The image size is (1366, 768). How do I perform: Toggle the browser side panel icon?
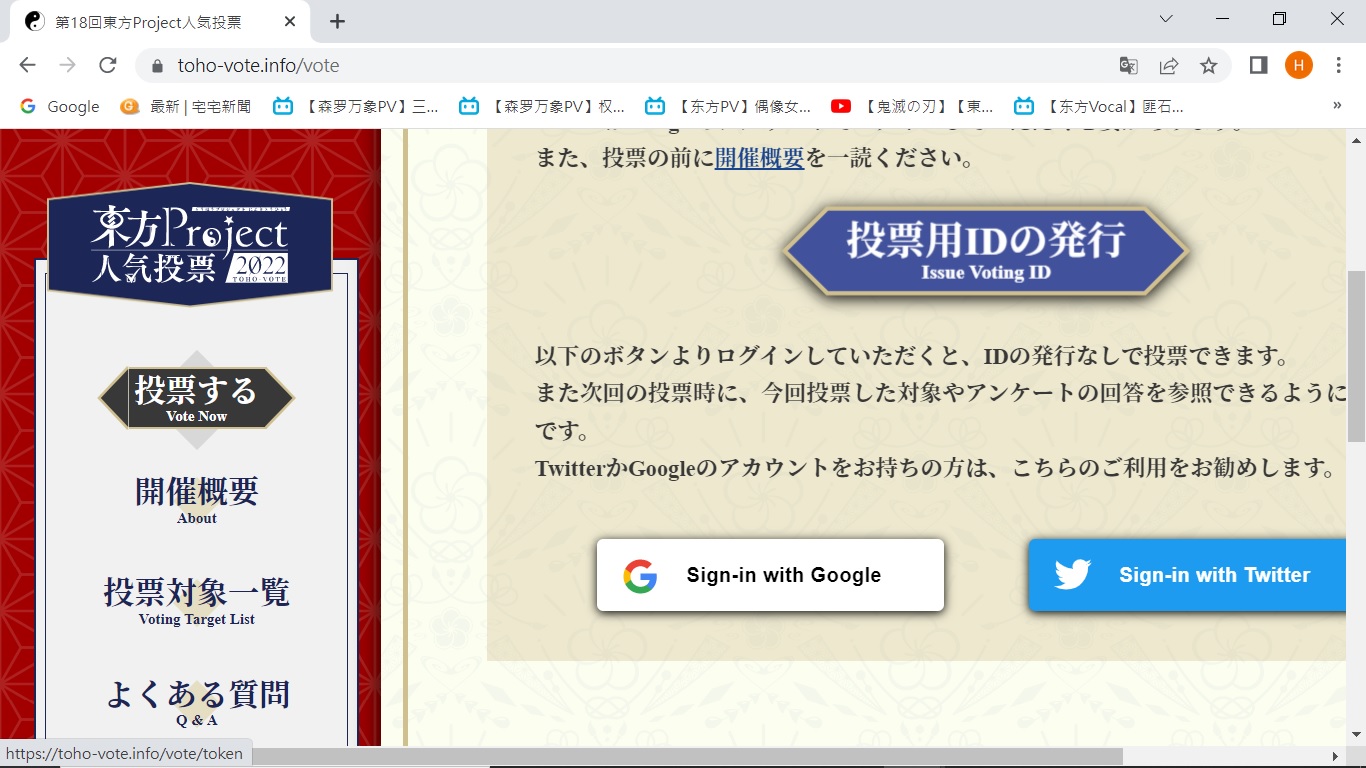point(1259,66)
